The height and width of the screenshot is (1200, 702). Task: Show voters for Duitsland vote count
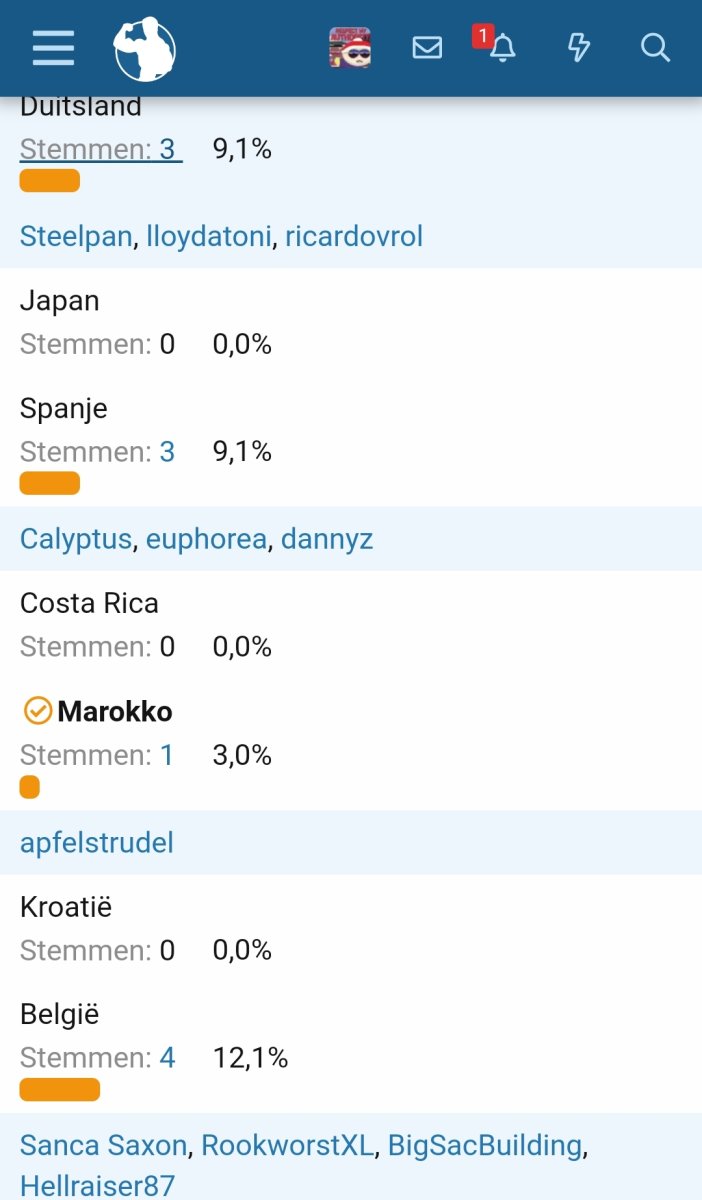167,150
